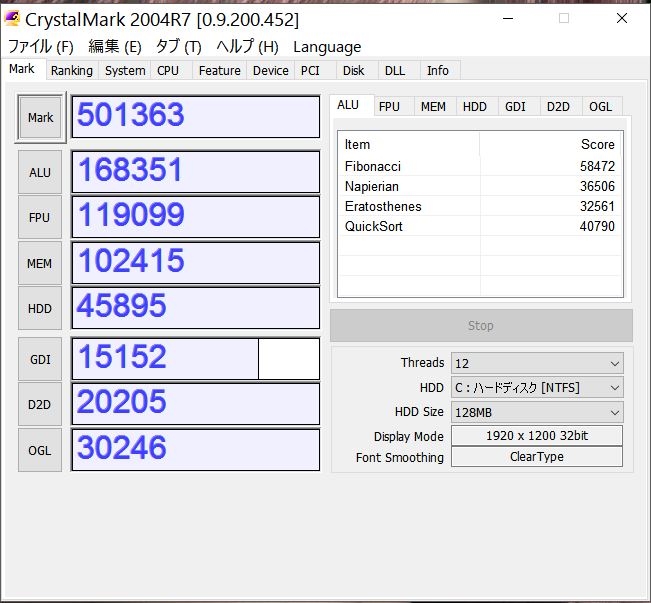Viewport: 651px width, 603px height.
Task: Click the HDD score 45895
Action: point(196,308)
